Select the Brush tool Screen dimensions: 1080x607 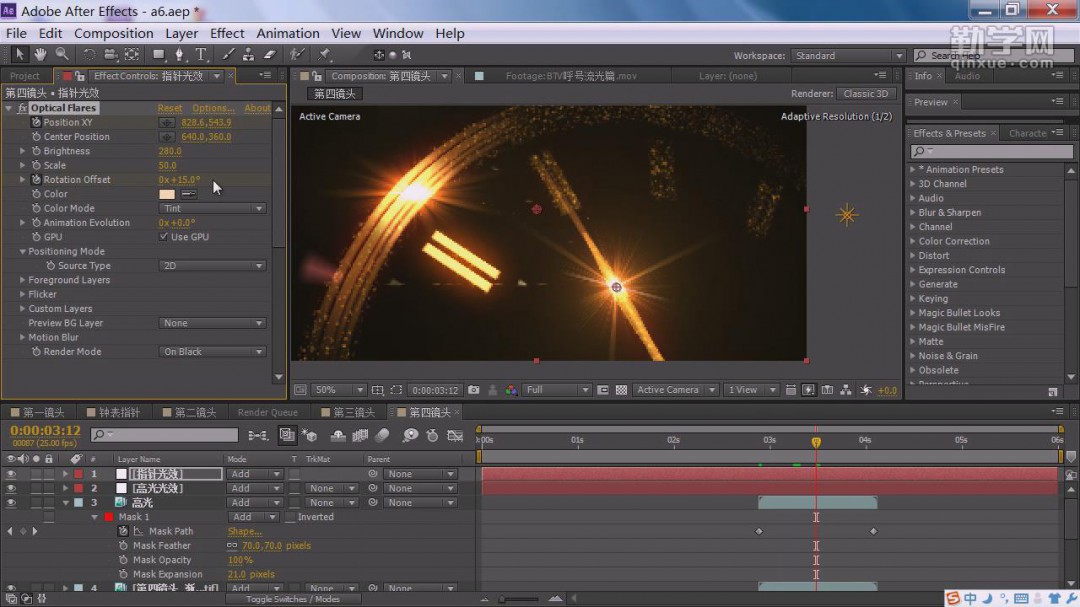(228, 54)
